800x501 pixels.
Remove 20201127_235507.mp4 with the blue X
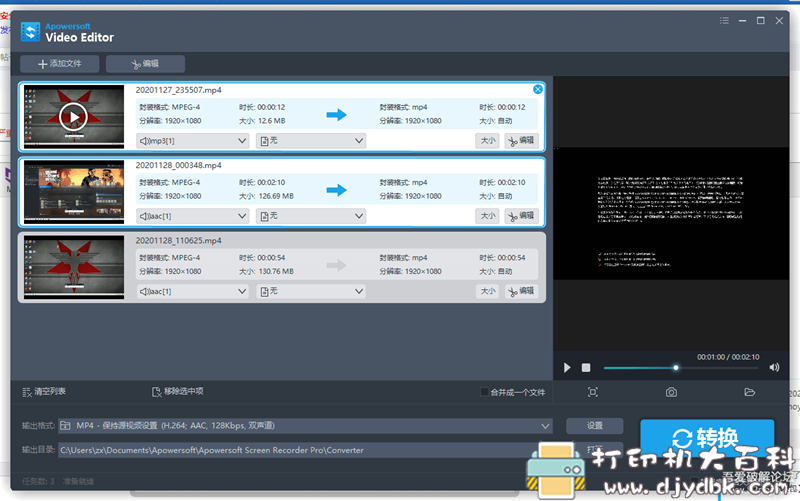(537, 89)
